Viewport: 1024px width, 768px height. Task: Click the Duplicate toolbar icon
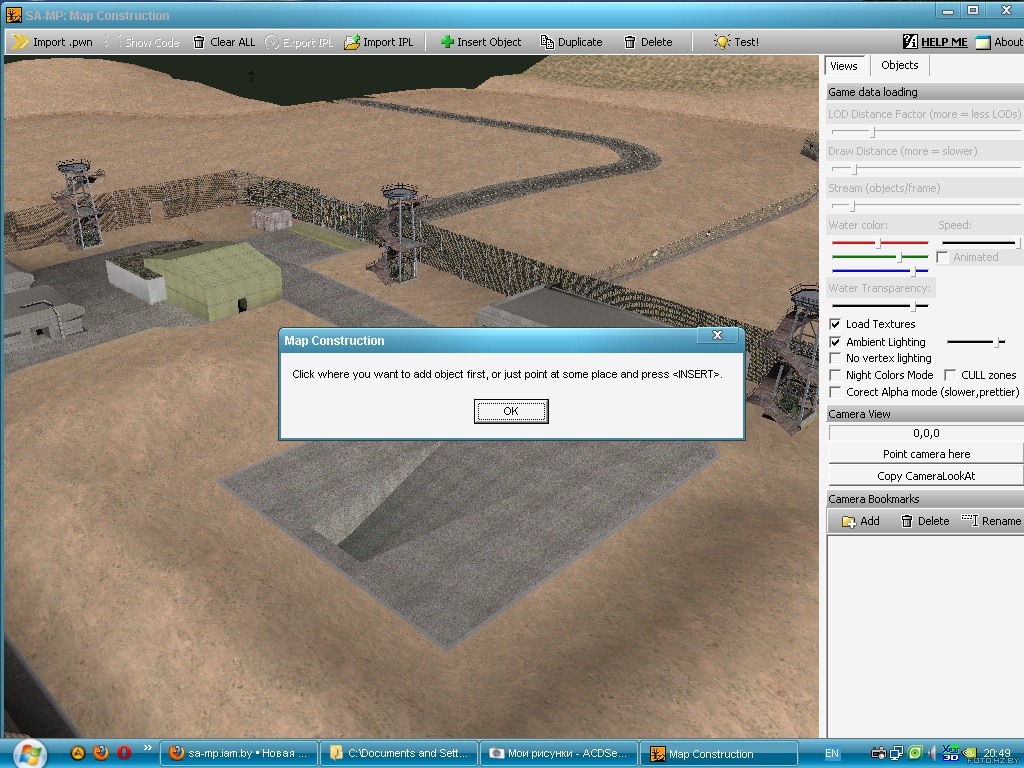click(547, 42)
